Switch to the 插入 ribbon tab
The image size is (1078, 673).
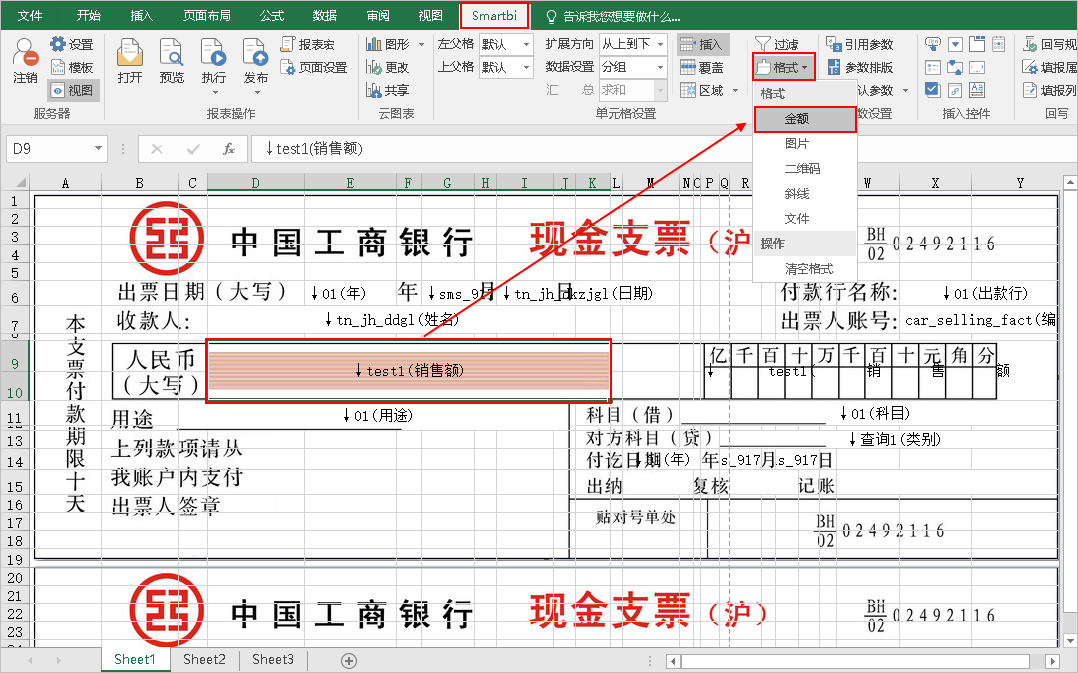[142, 15]
